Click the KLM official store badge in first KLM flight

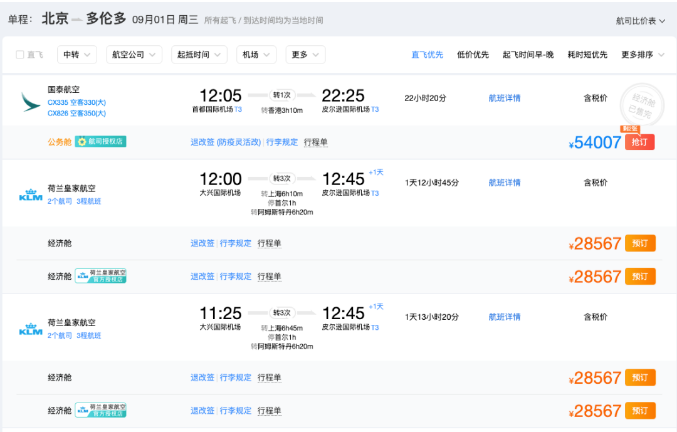[x=101, y=276]
